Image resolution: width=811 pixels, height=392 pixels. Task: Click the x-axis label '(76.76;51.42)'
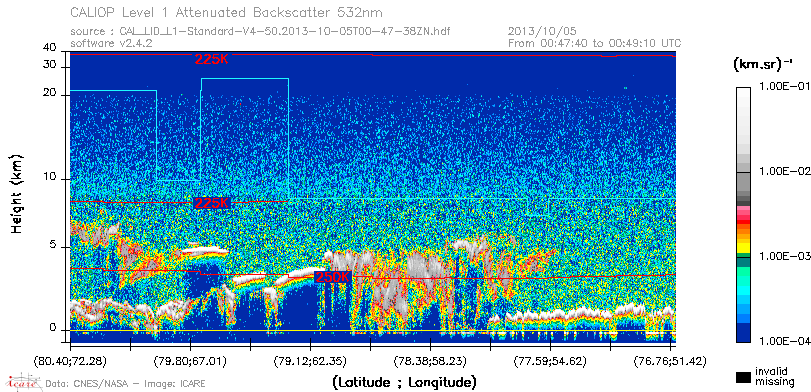[670, 360]
